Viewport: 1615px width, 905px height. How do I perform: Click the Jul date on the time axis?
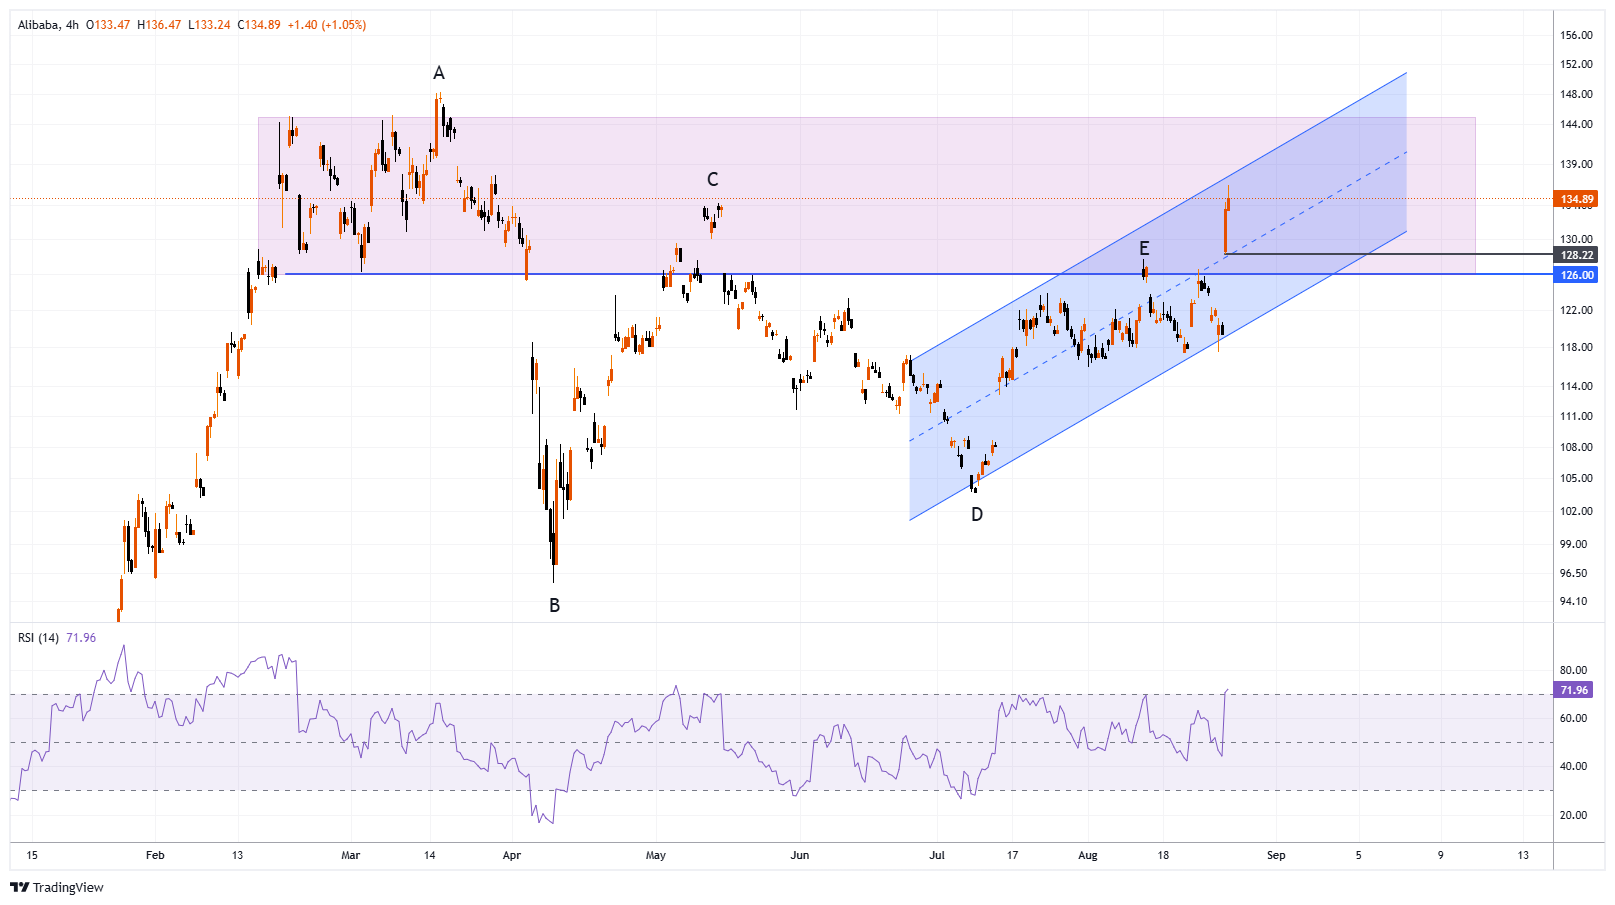pos(937,855)
